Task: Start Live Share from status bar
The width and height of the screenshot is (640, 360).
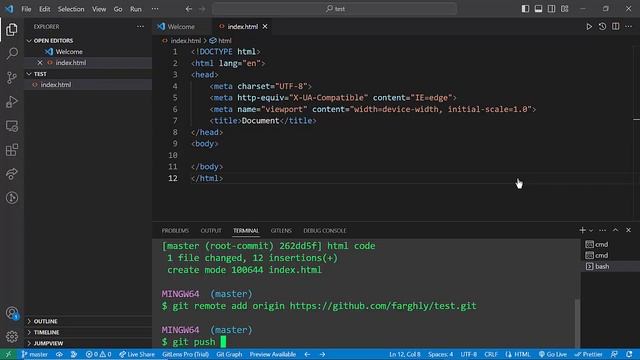Action: [x=137, y=354]
